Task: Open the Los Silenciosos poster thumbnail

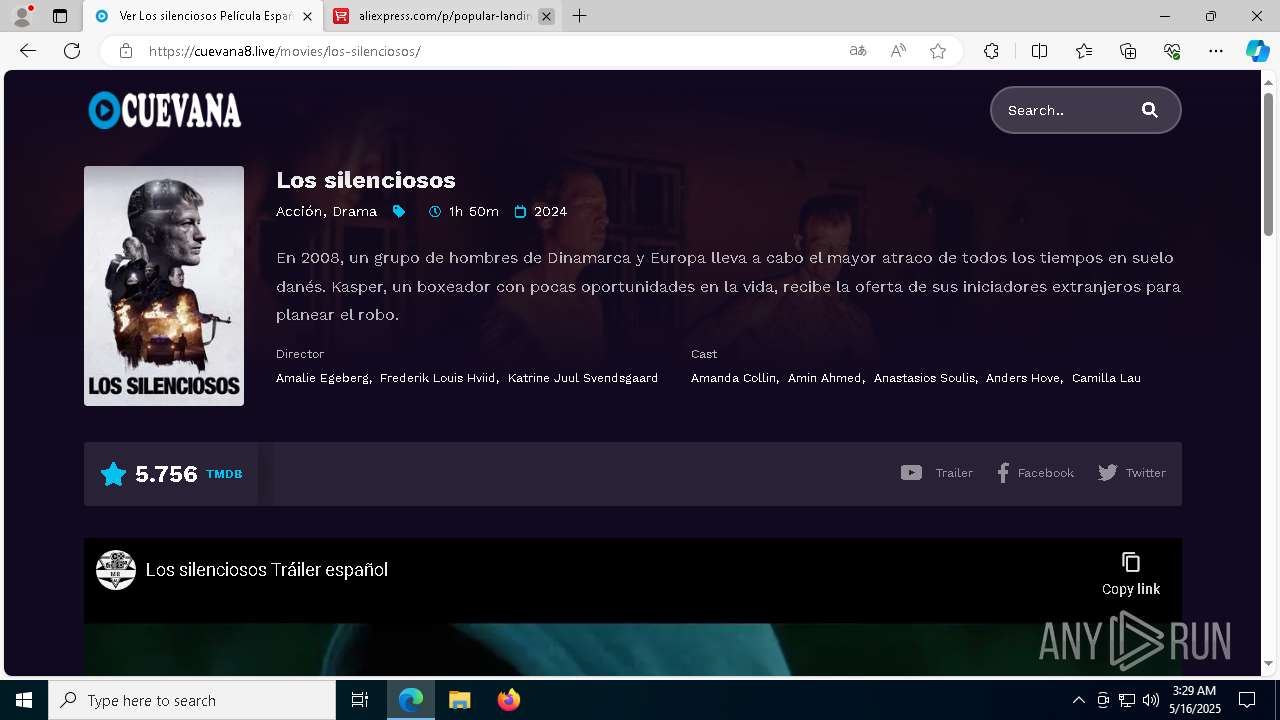Action: [164, 286]
